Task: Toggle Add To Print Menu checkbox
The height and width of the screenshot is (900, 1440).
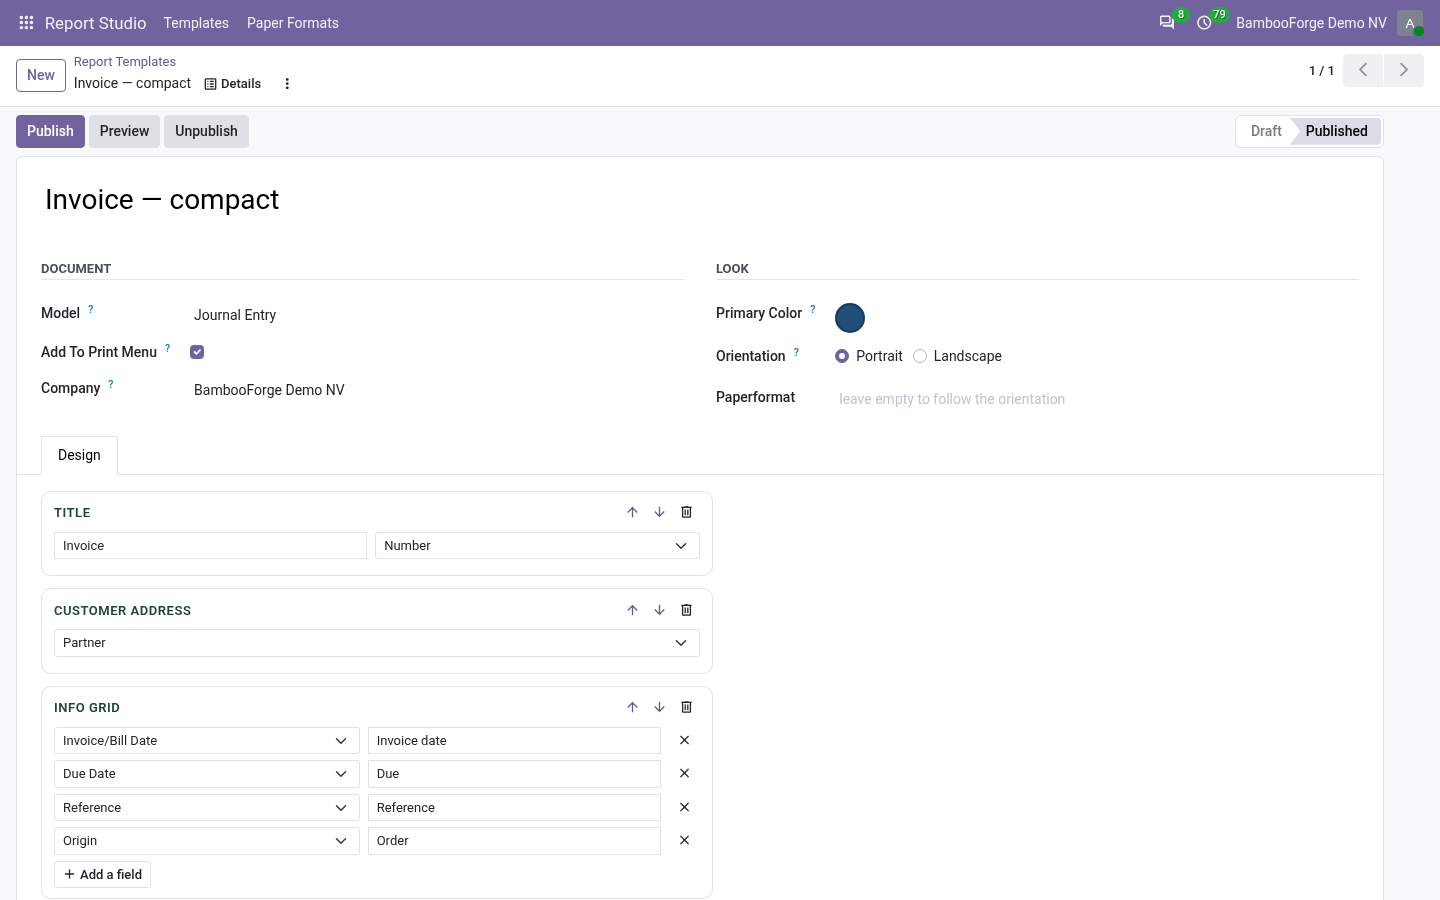Action: click(x=197, y=352)
